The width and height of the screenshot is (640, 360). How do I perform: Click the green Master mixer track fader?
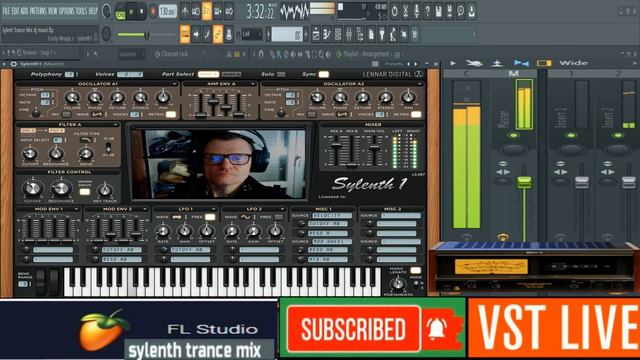point(524,182)
